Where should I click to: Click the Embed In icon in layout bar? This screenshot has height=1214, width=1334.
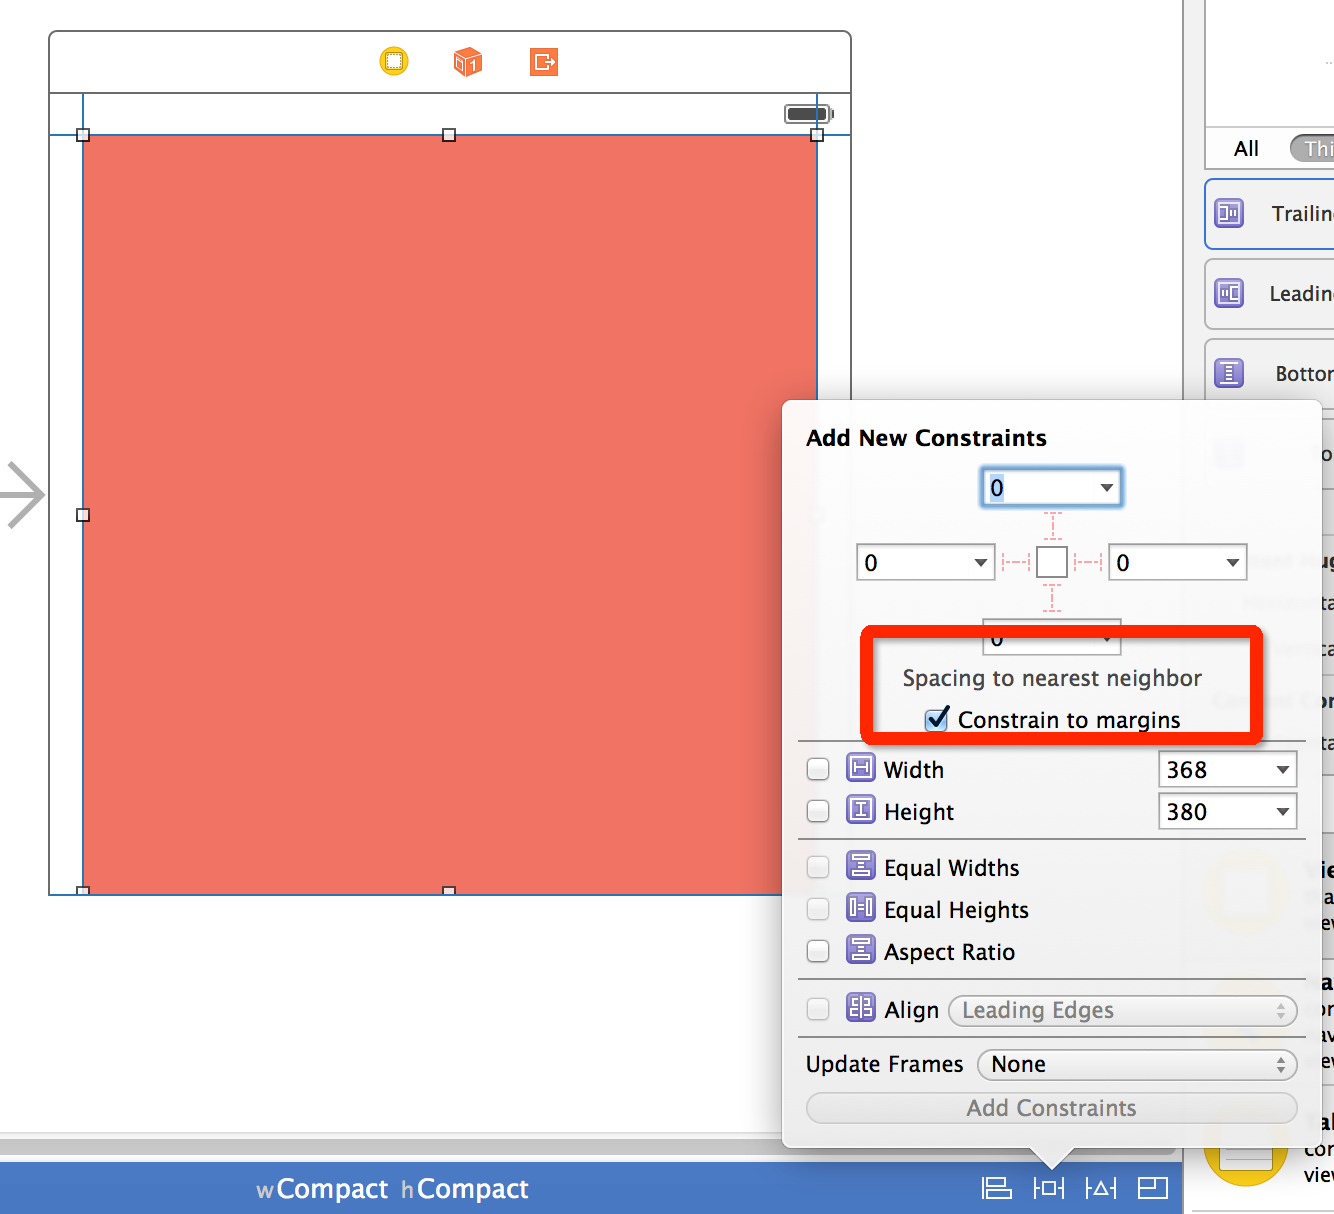1152,1189
